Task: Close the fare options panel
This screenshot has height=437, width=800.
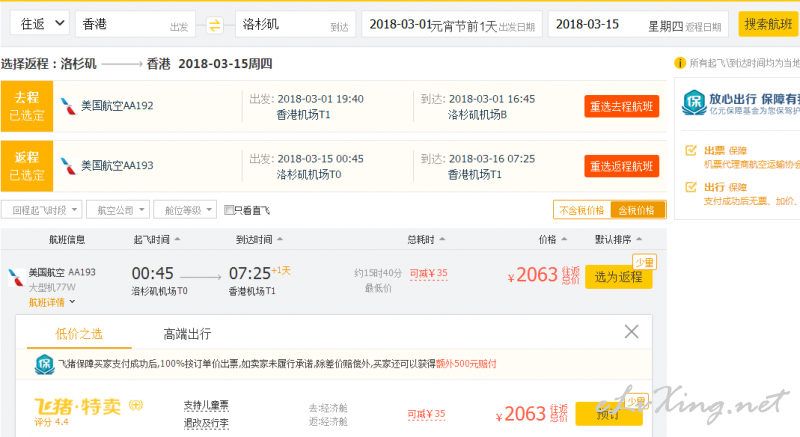Action: coord(632,332)
